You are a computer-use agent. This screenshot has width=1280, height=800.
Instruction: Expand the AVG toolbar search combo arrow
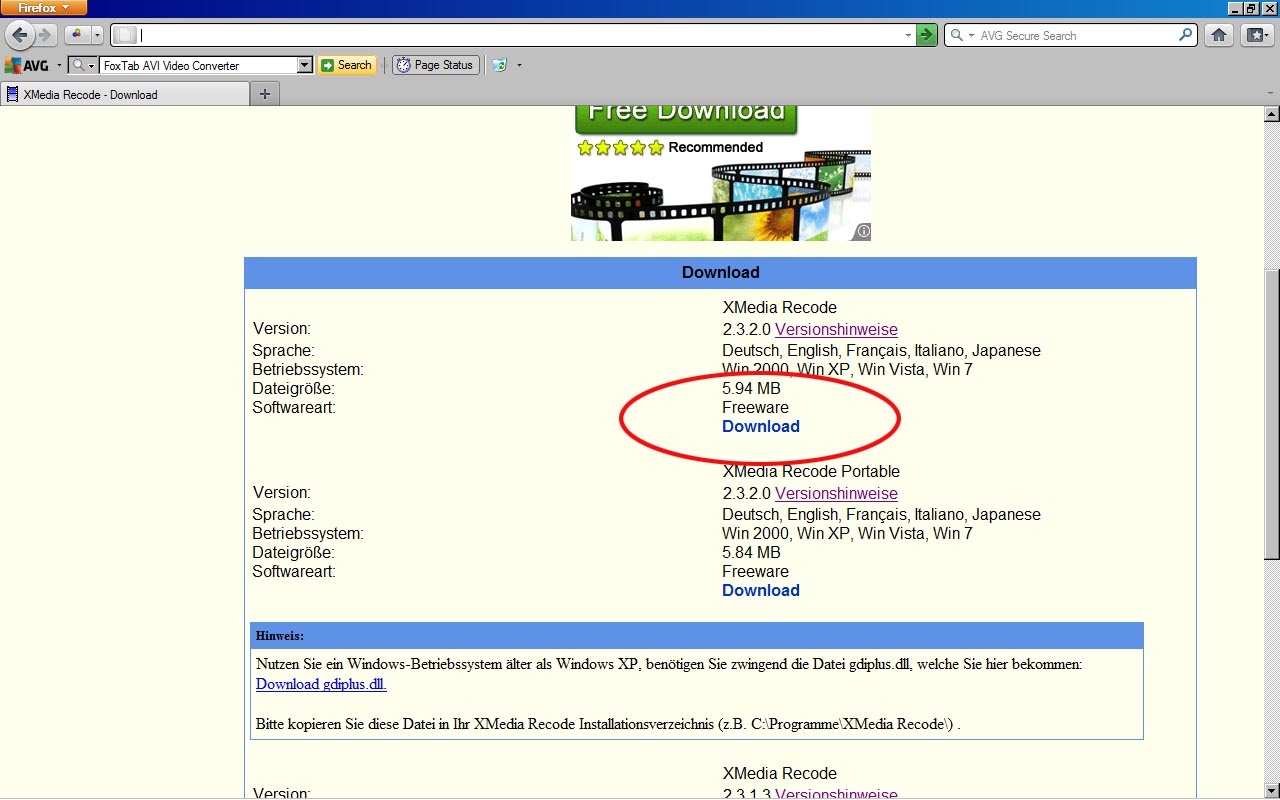point(305,65)
